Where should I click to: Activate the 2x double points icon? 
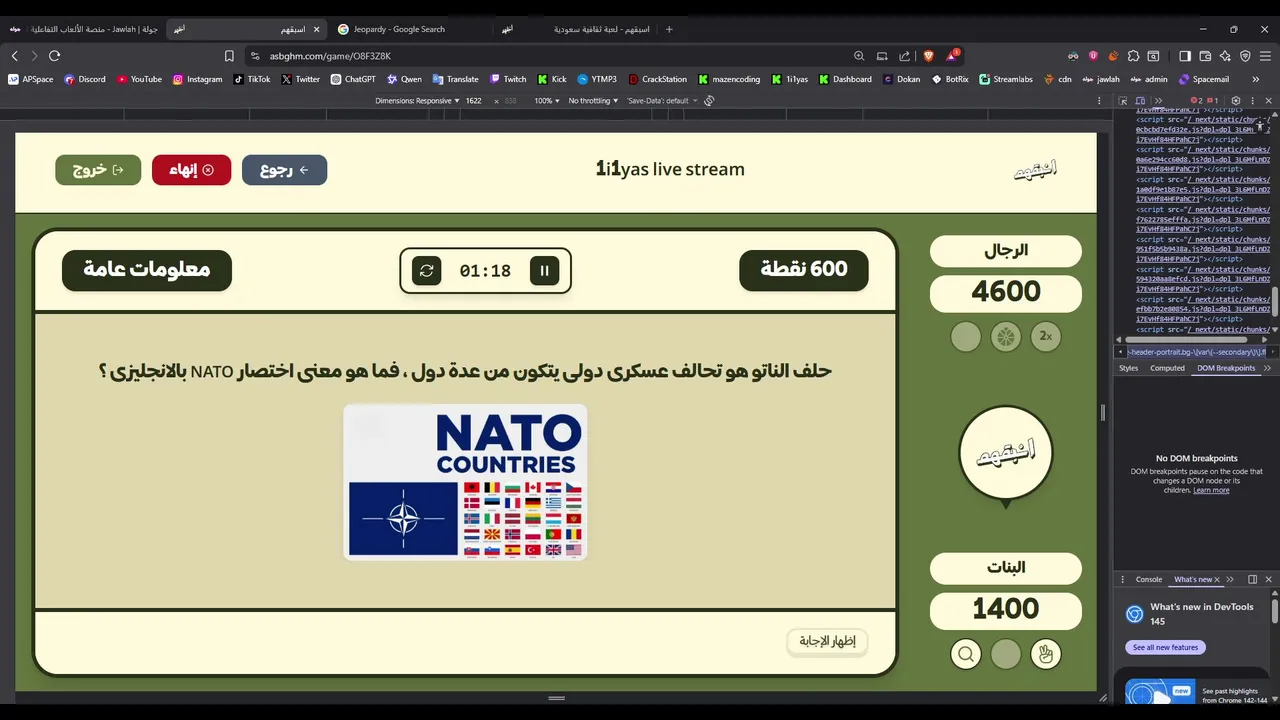[1046, 336]
